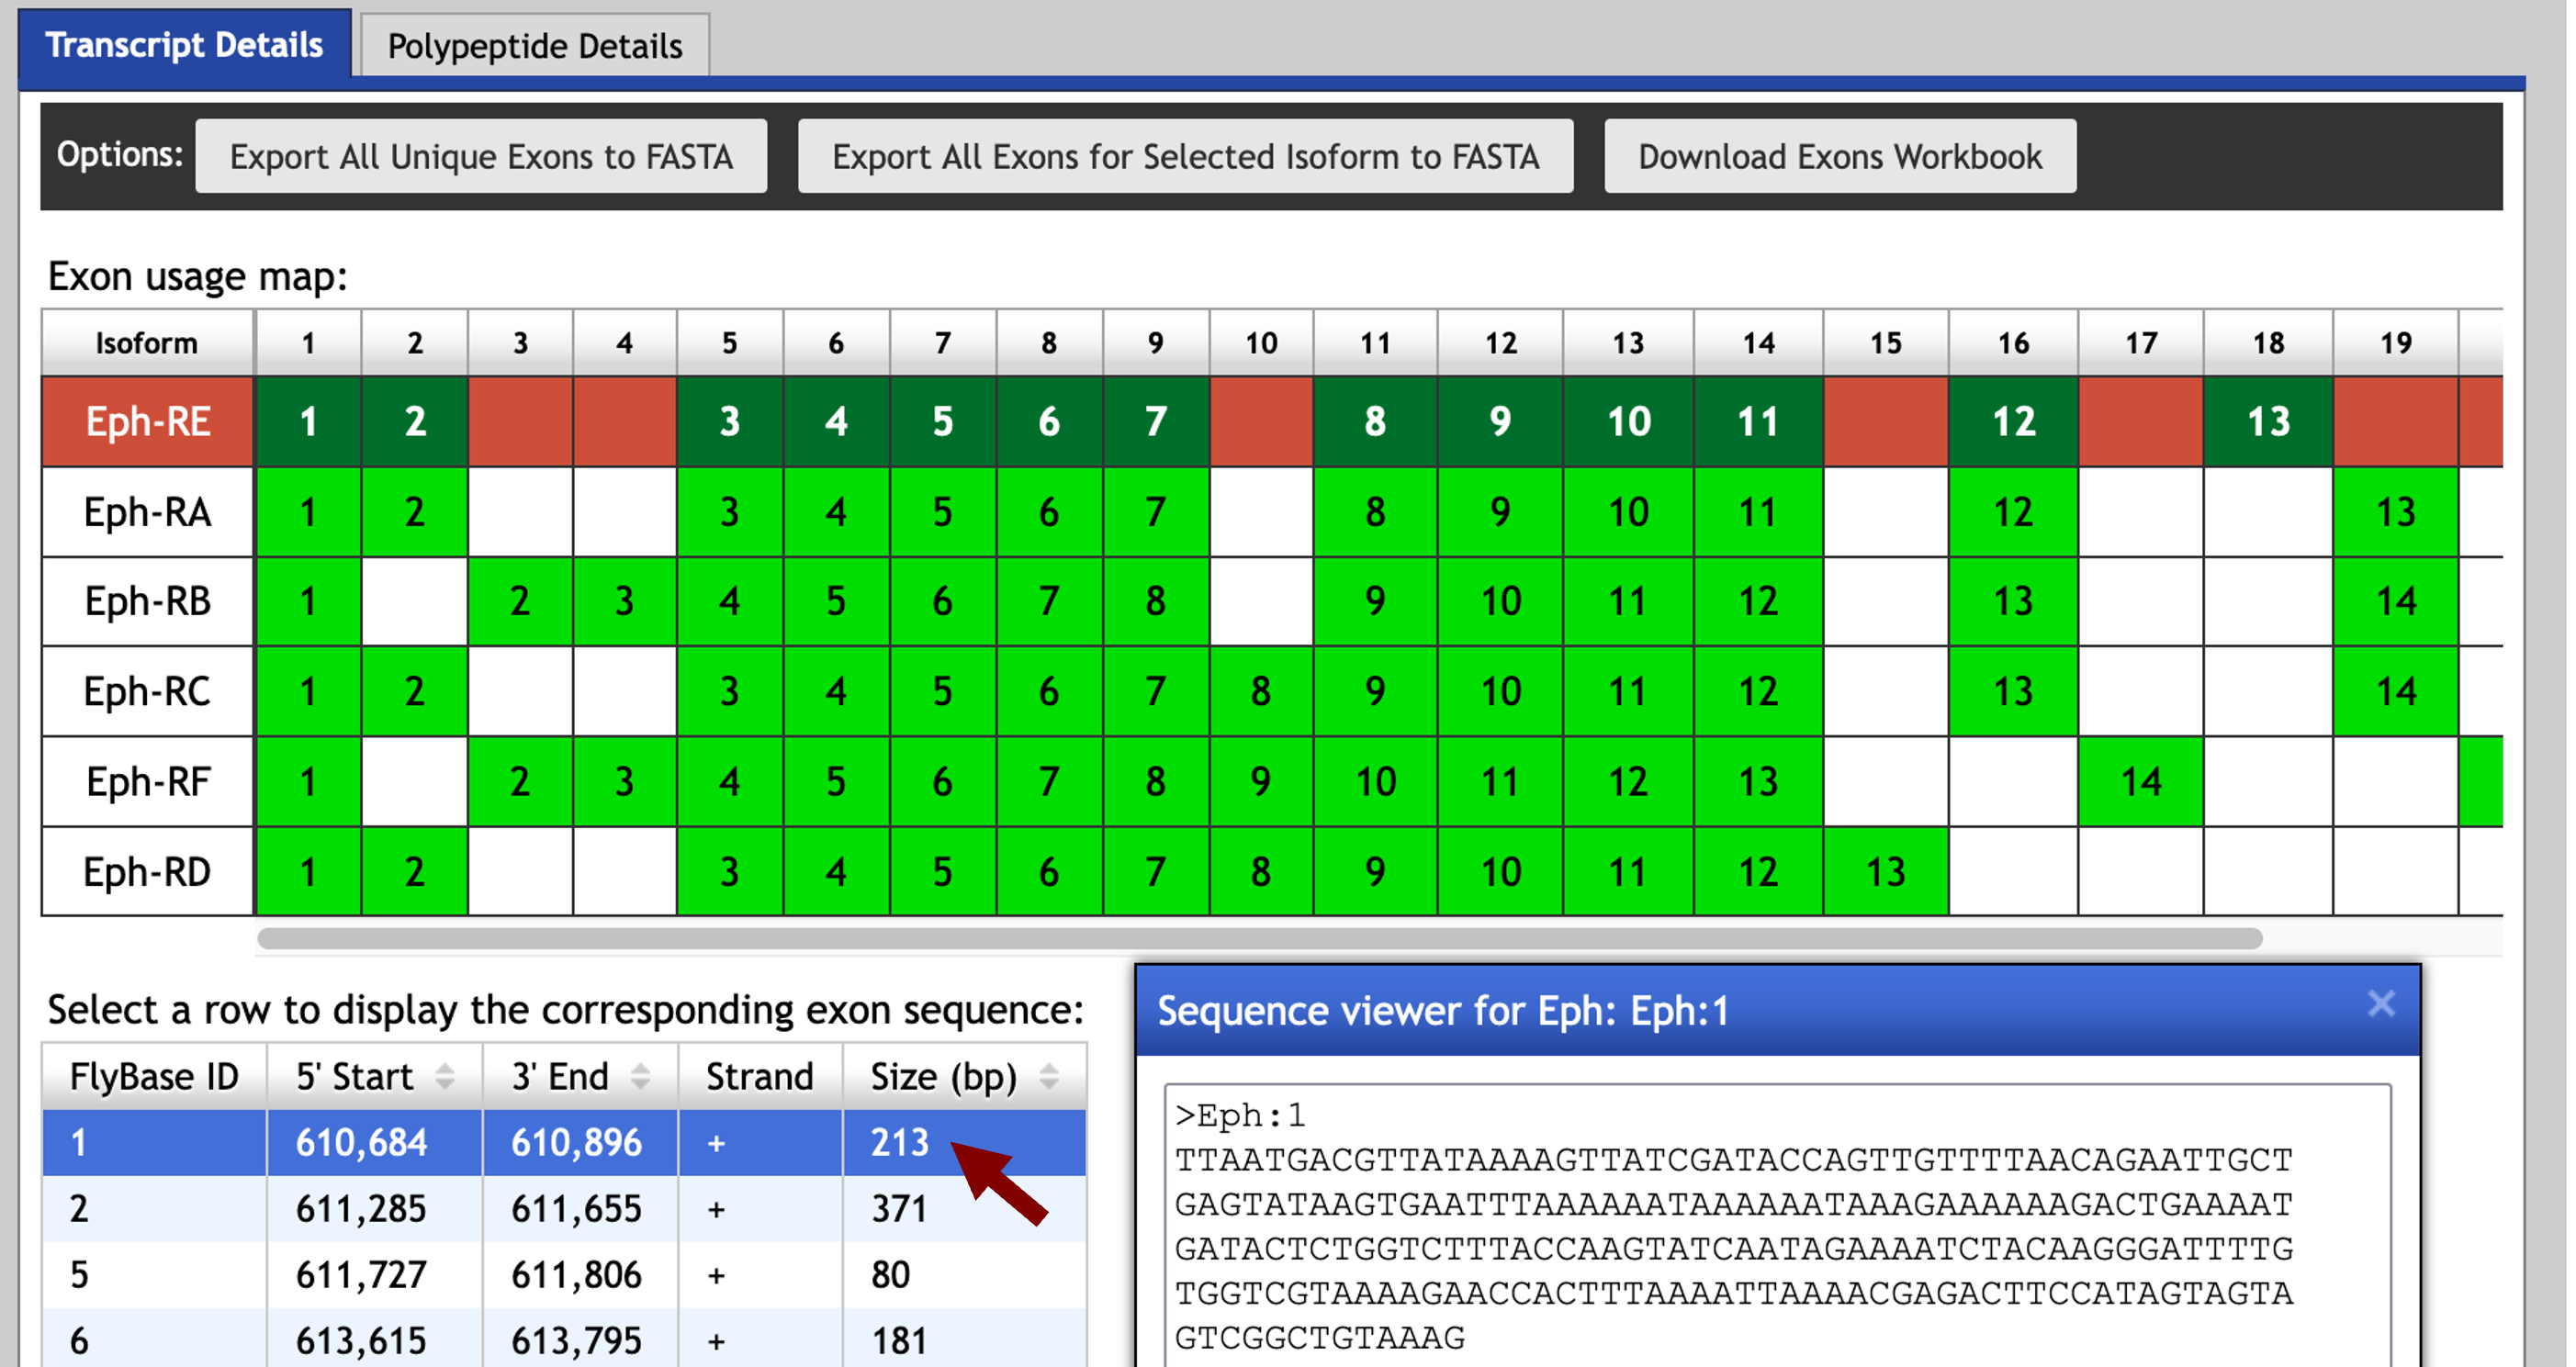Viewport: 2576px width, 1367px height.
Task: Sort table by 5' Start column arrows
Action: tap(445, 1077)
